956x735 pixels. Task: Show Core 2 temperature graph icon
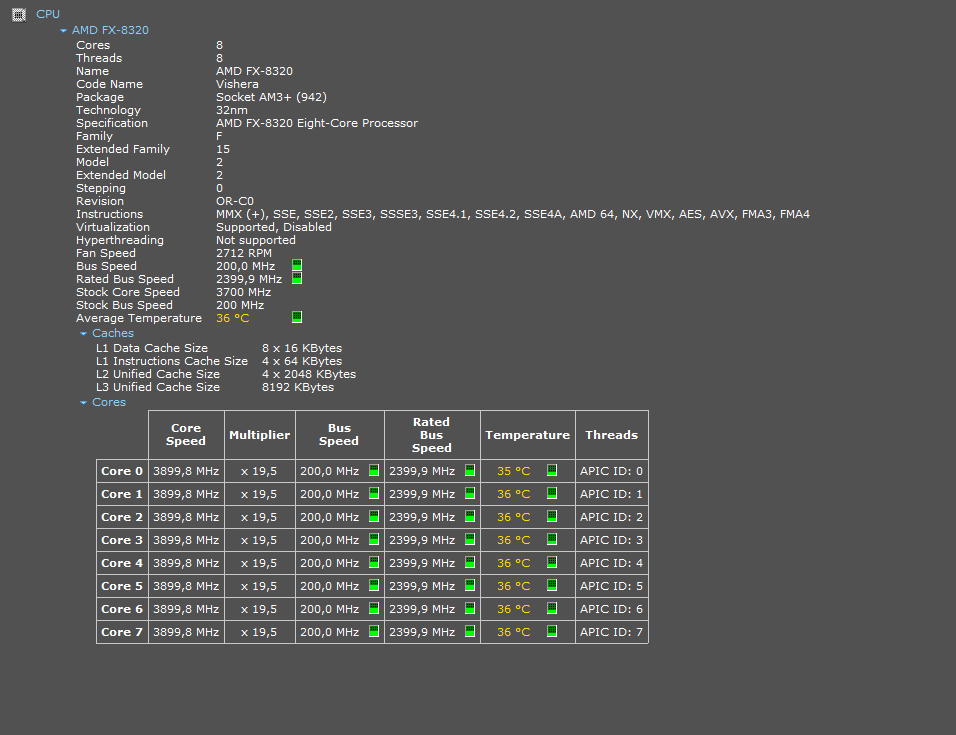(x=552, y=516)
